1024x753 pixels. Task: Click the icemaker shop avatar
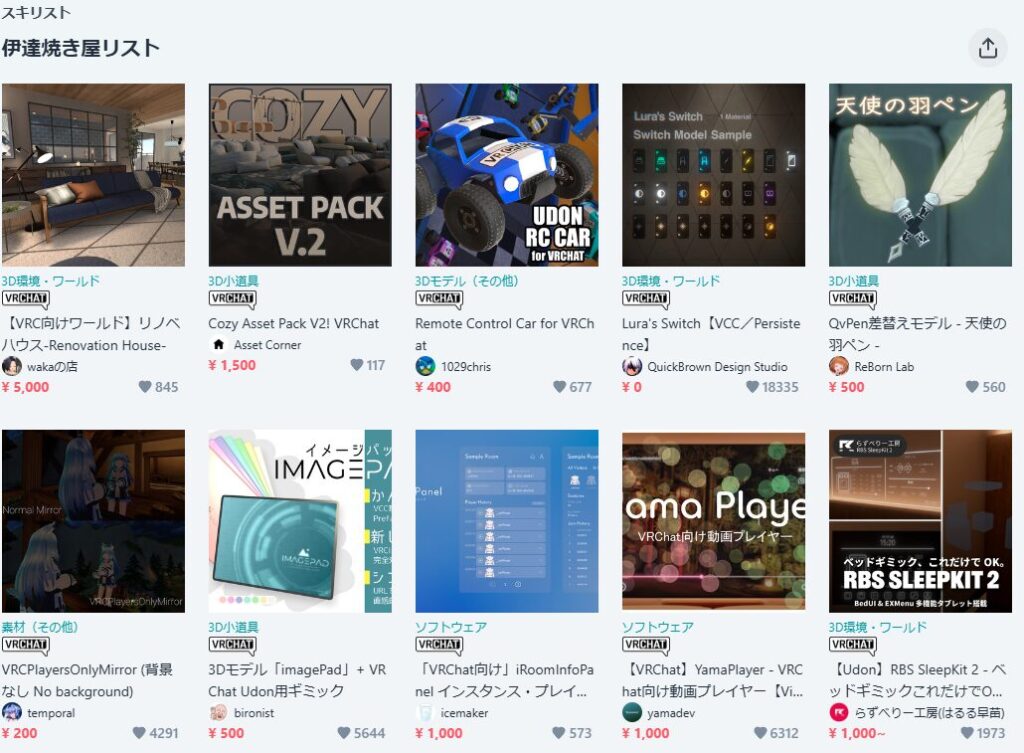[425, 713]
